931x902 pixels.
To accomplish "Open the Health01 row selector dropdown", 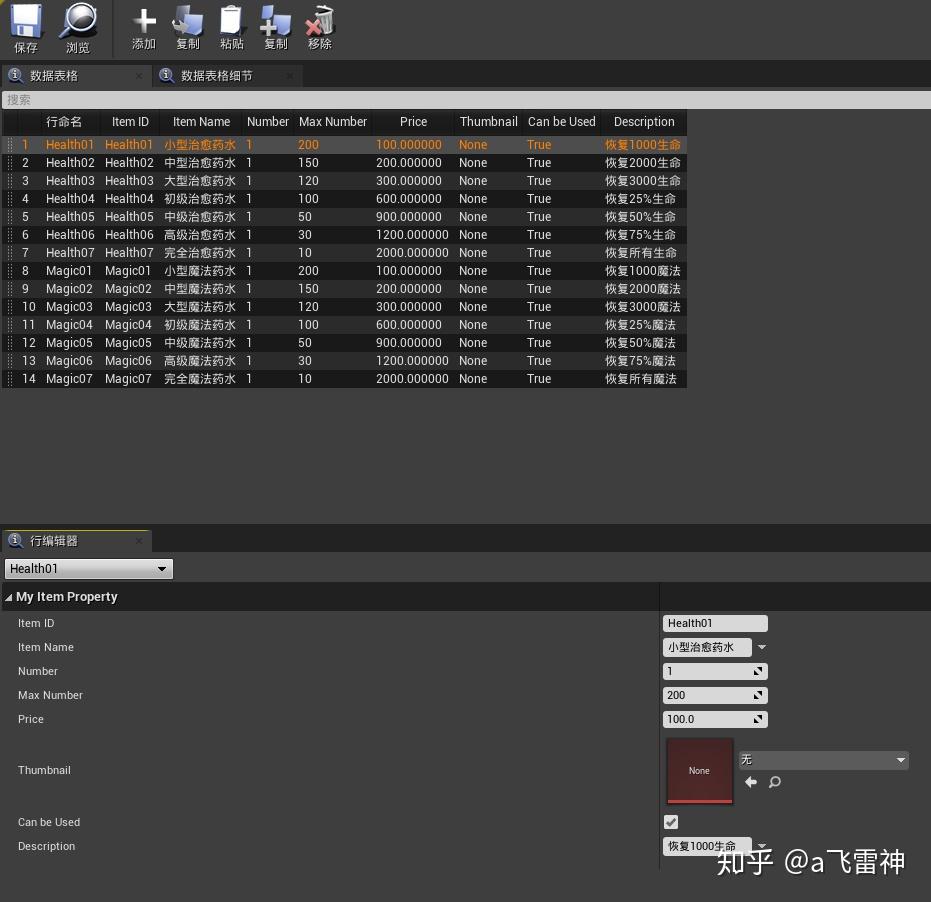I will coord(161,568).
